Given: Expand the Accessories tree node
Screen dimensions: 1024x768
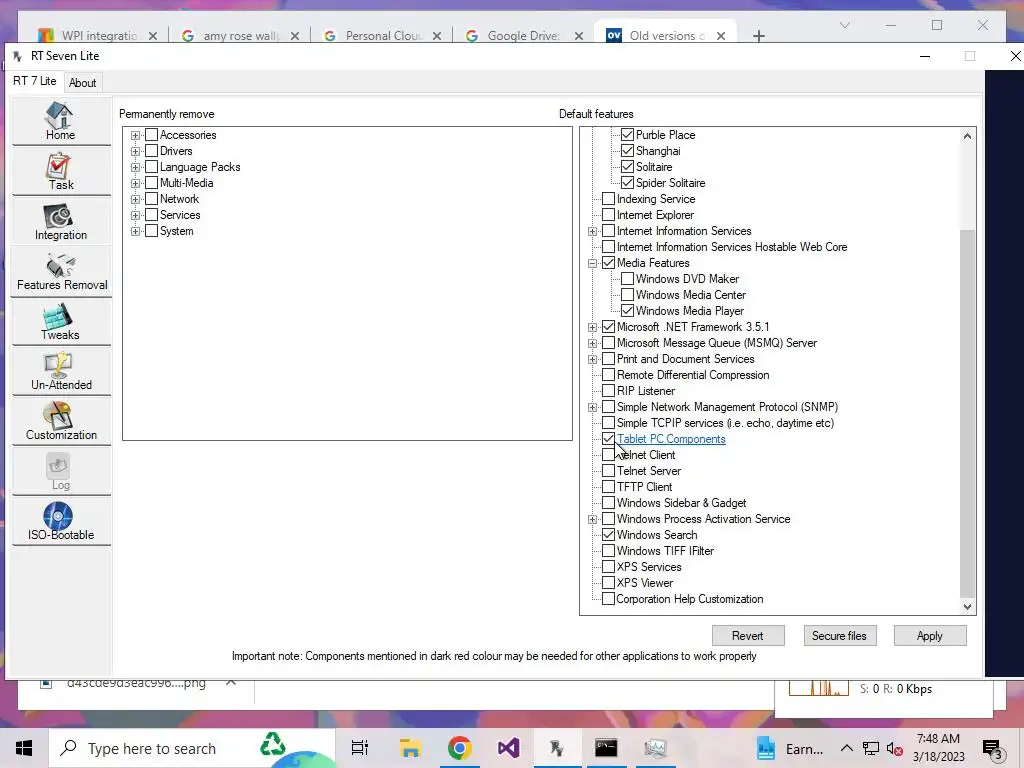Looking at the screenshot, I should click(135, 135).
